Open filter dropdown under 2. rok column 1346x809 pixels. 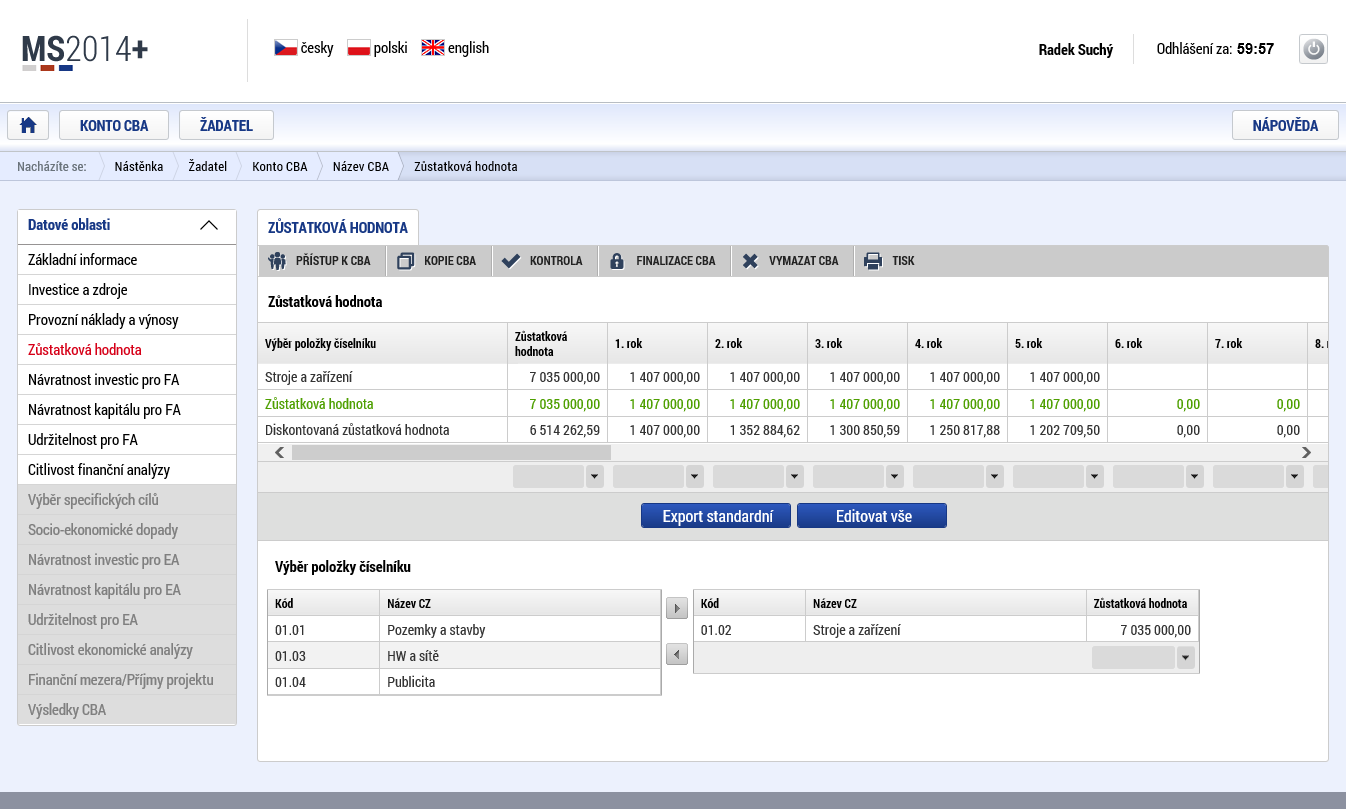pyautogui.click(x=794, y=477)
